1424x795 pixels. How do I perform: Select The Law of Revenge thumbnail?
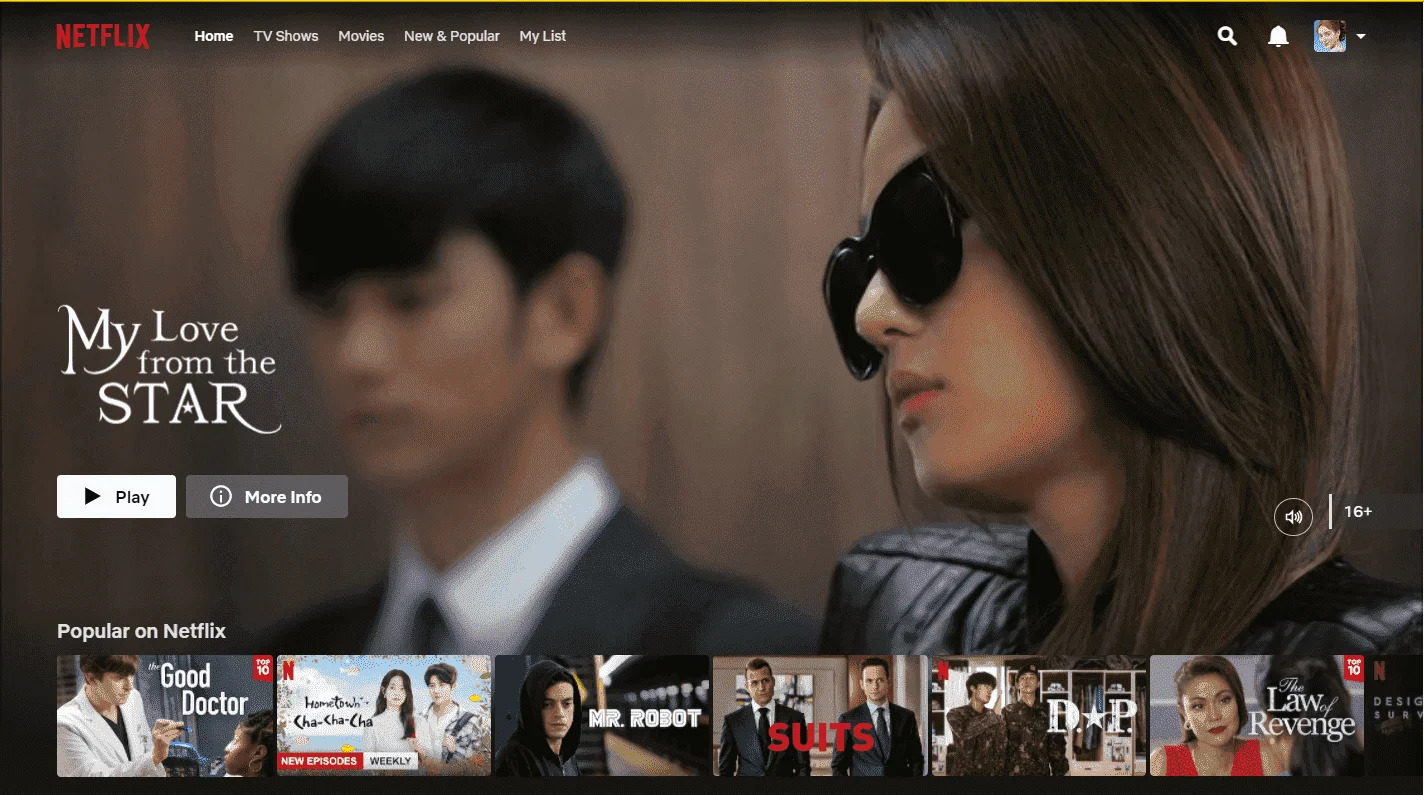[1257, 716]
